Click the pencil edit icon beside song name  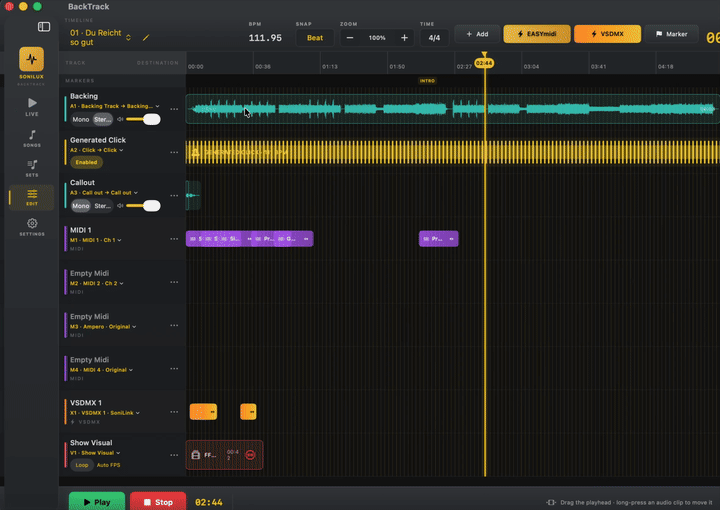click(146, 38)
